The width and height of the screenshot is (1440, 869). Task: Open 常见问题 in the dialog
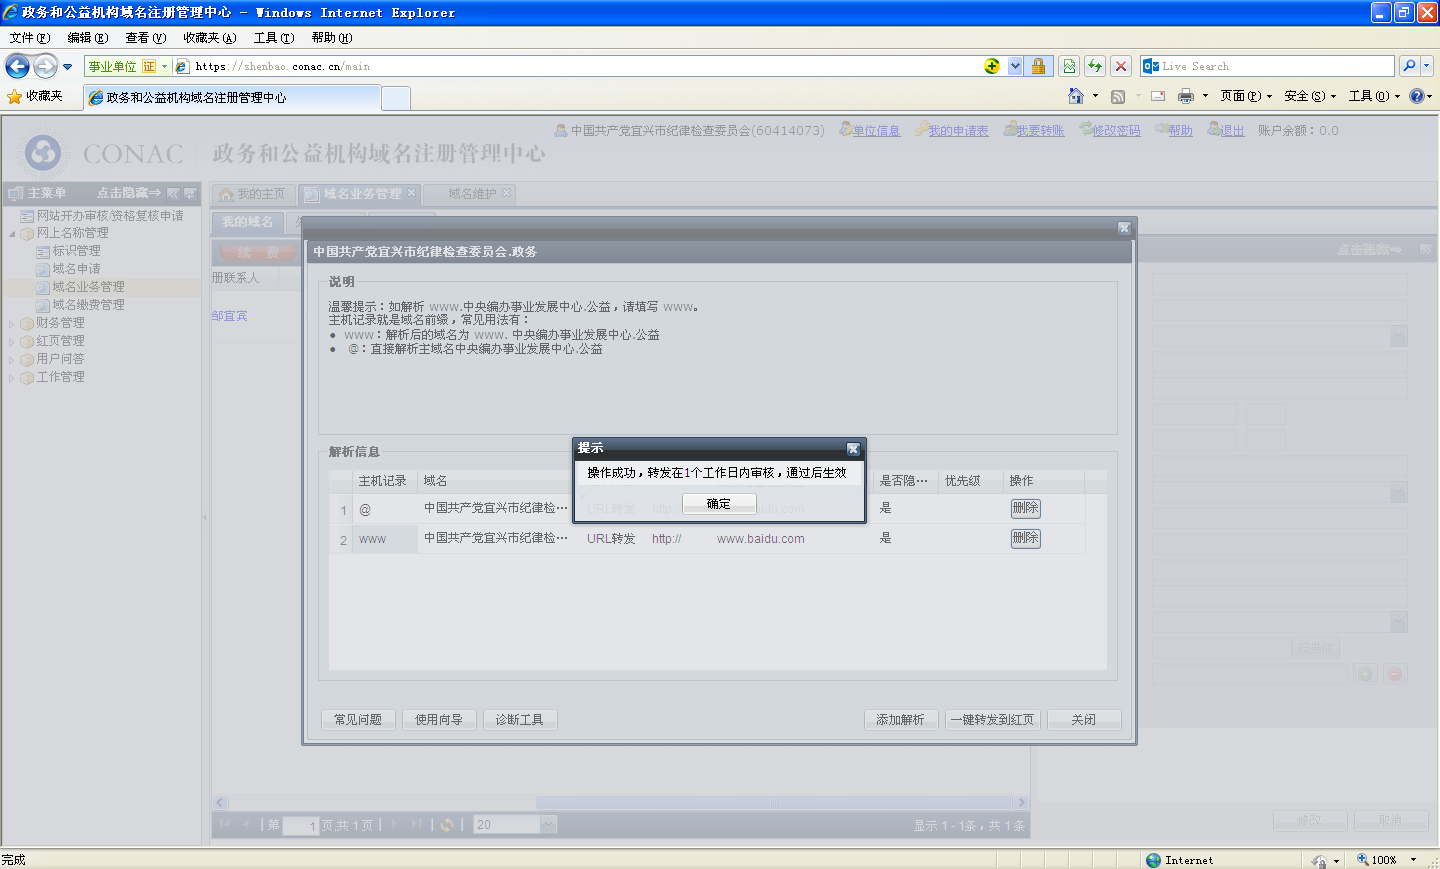point(358,720)
